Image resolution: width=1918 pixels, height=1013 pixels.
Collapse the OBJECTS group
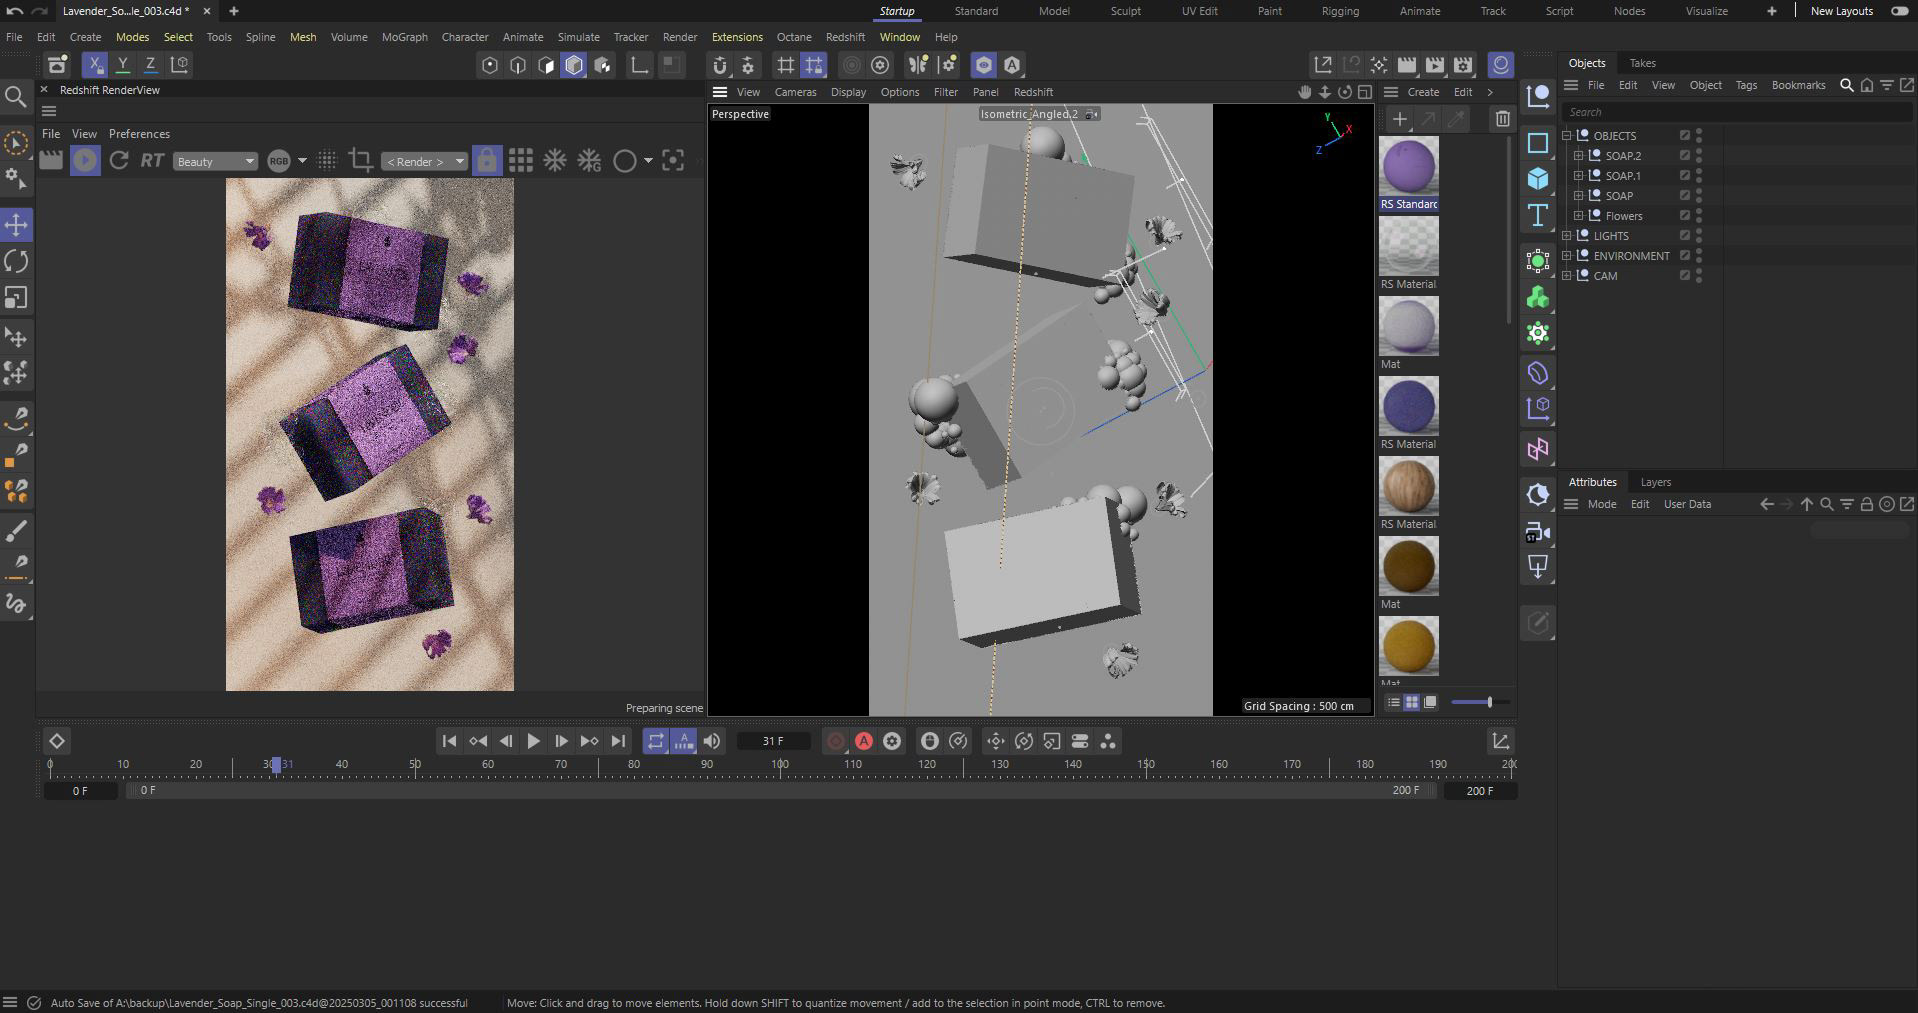(x=1566, y=136)
